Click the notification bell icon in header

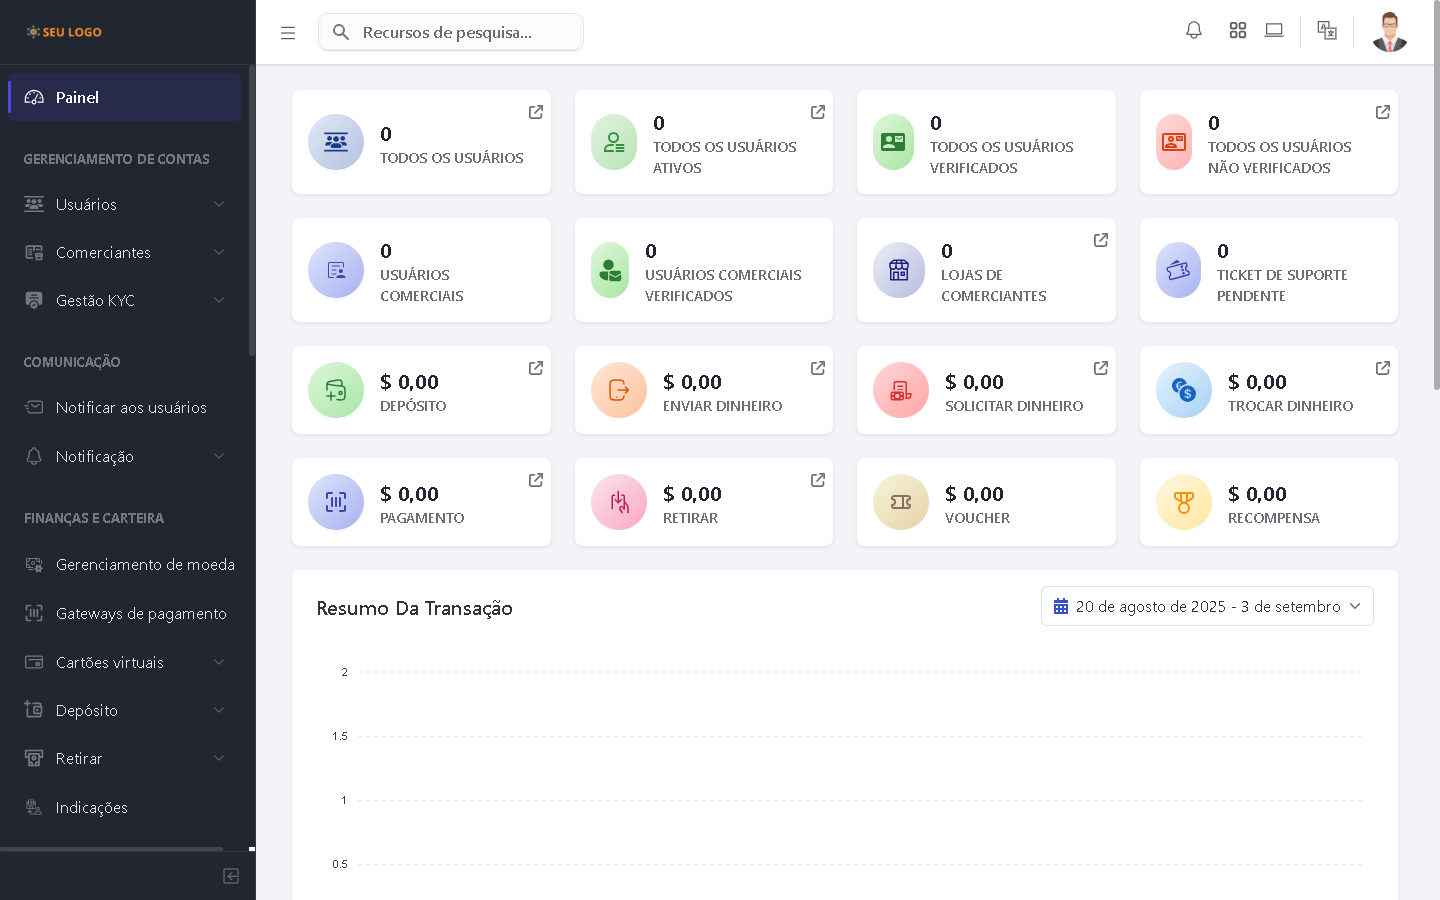pyautogui.click(x=1193, y=31)
